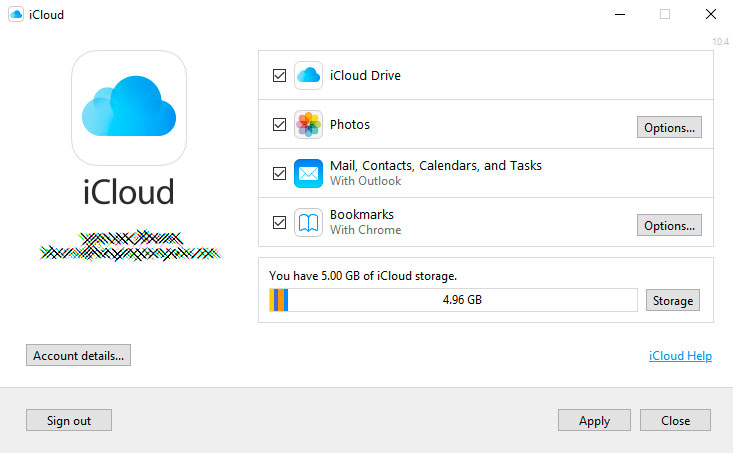Click the large iCloud logo
Image resolution: width=733 pixels, height=453 pixels.
[129, 108]
